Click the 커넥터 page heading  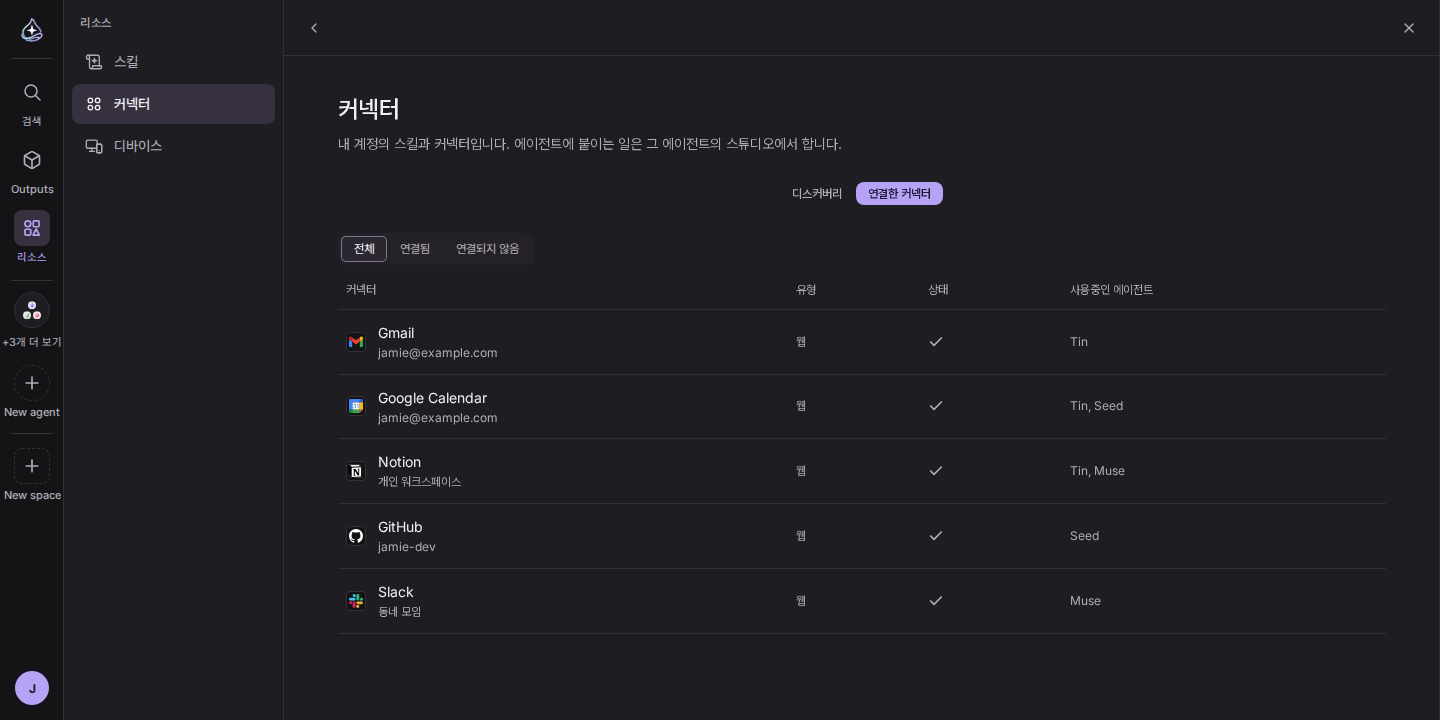coord(369,109)
